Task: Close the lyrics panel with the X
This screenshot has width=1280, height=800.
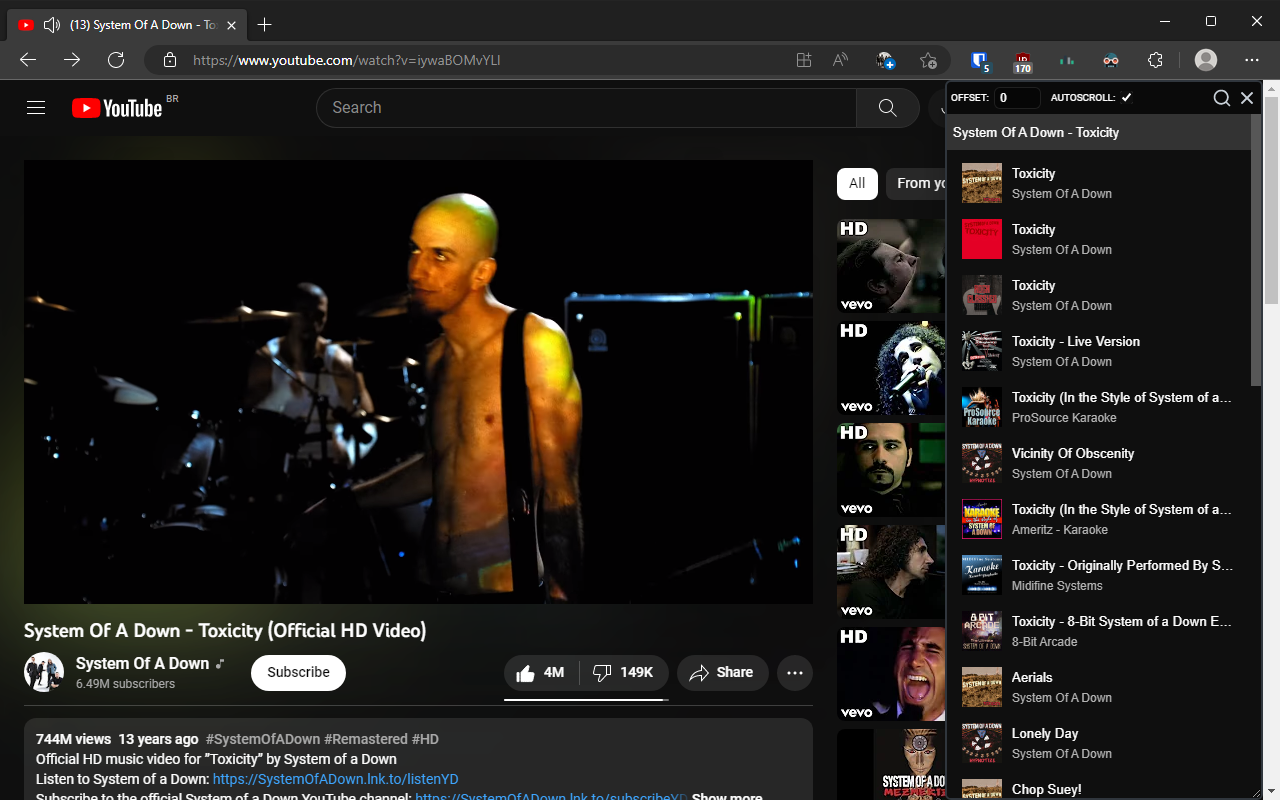Action: point(1247,98)
